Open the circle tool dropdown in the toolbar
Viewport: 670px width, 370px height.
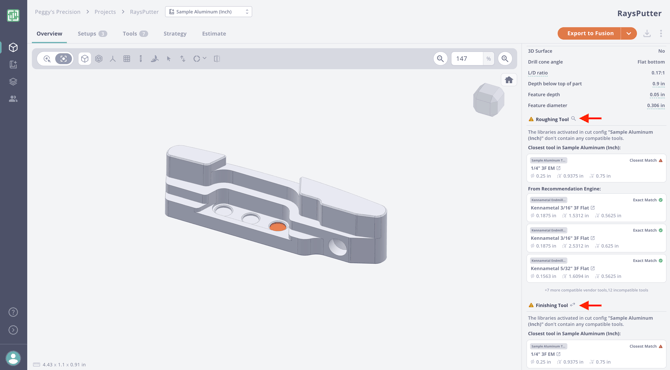200,59
